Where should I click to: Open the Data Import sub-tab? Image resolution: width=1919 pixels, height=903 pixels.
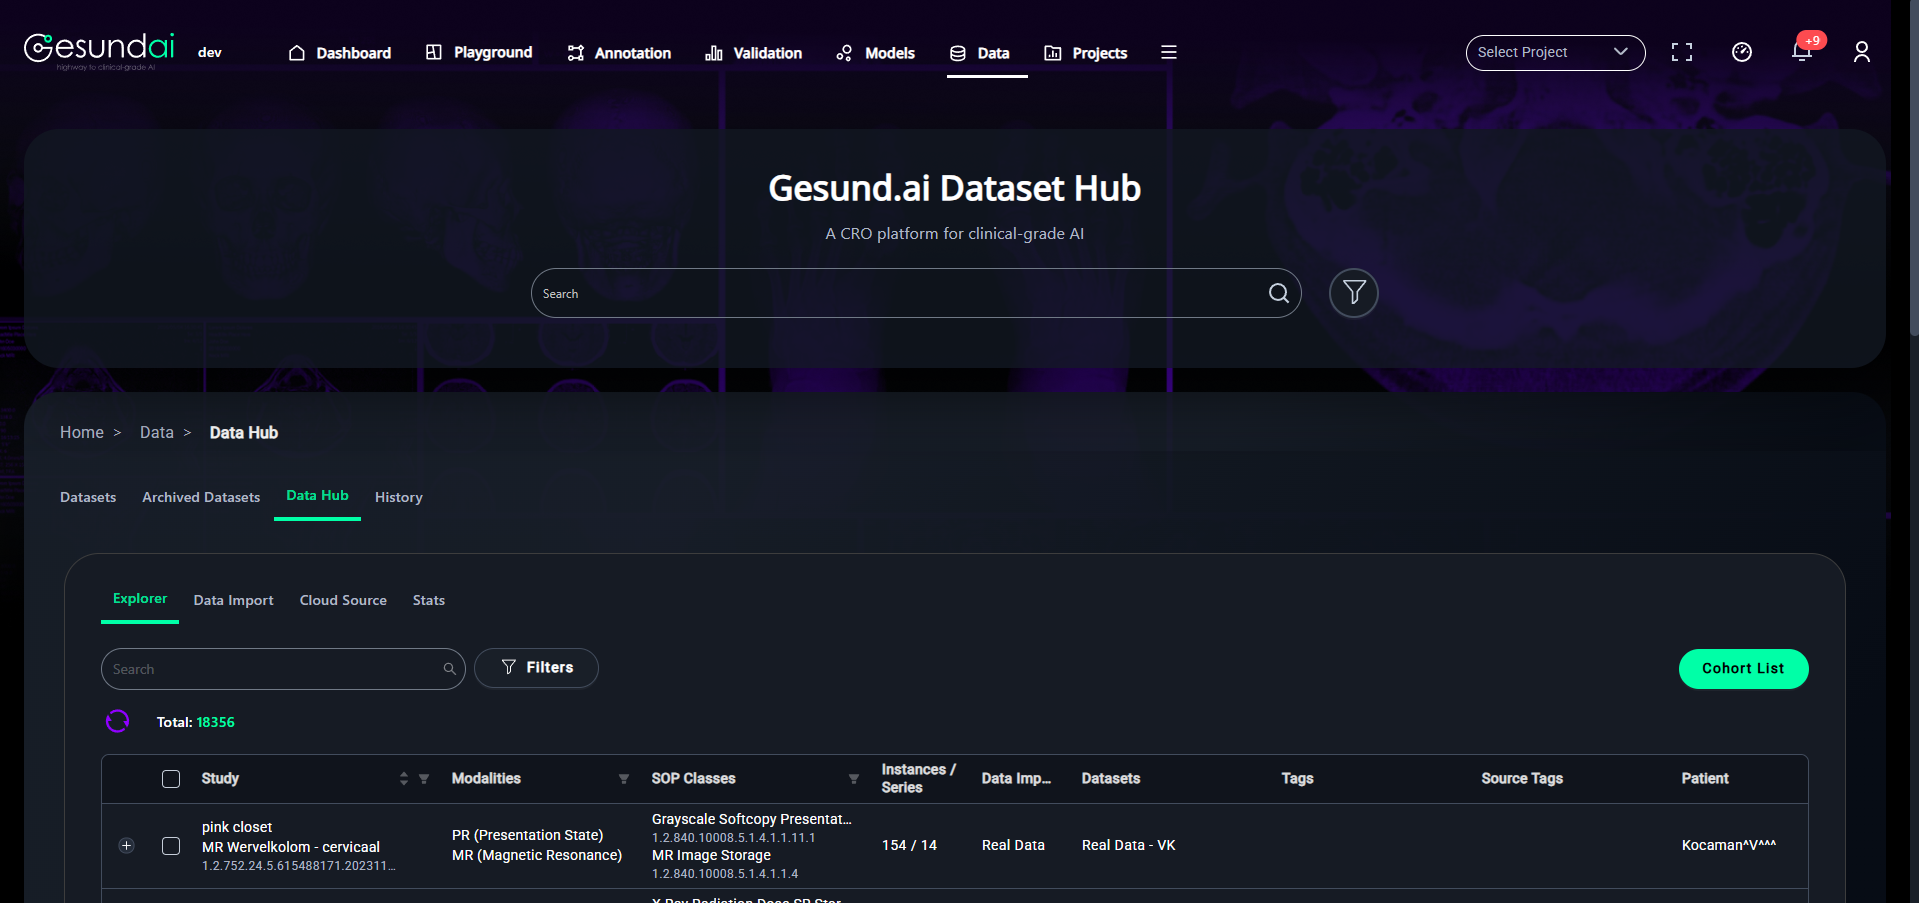pyautogui.click(x=233, y=600)
